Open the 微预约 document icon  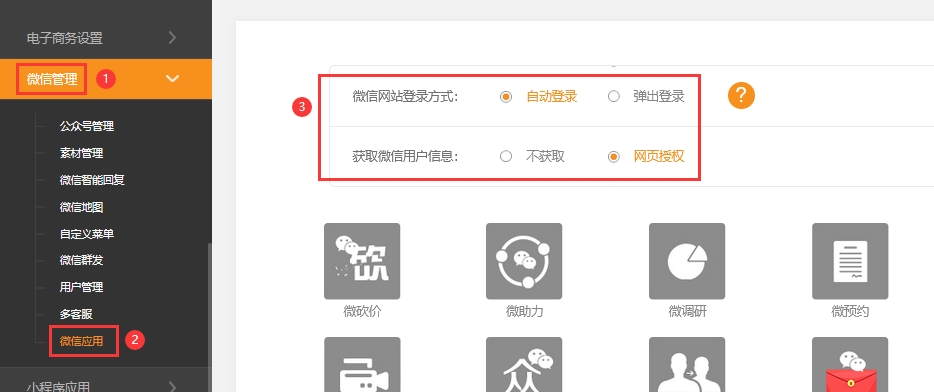[850, 261]
